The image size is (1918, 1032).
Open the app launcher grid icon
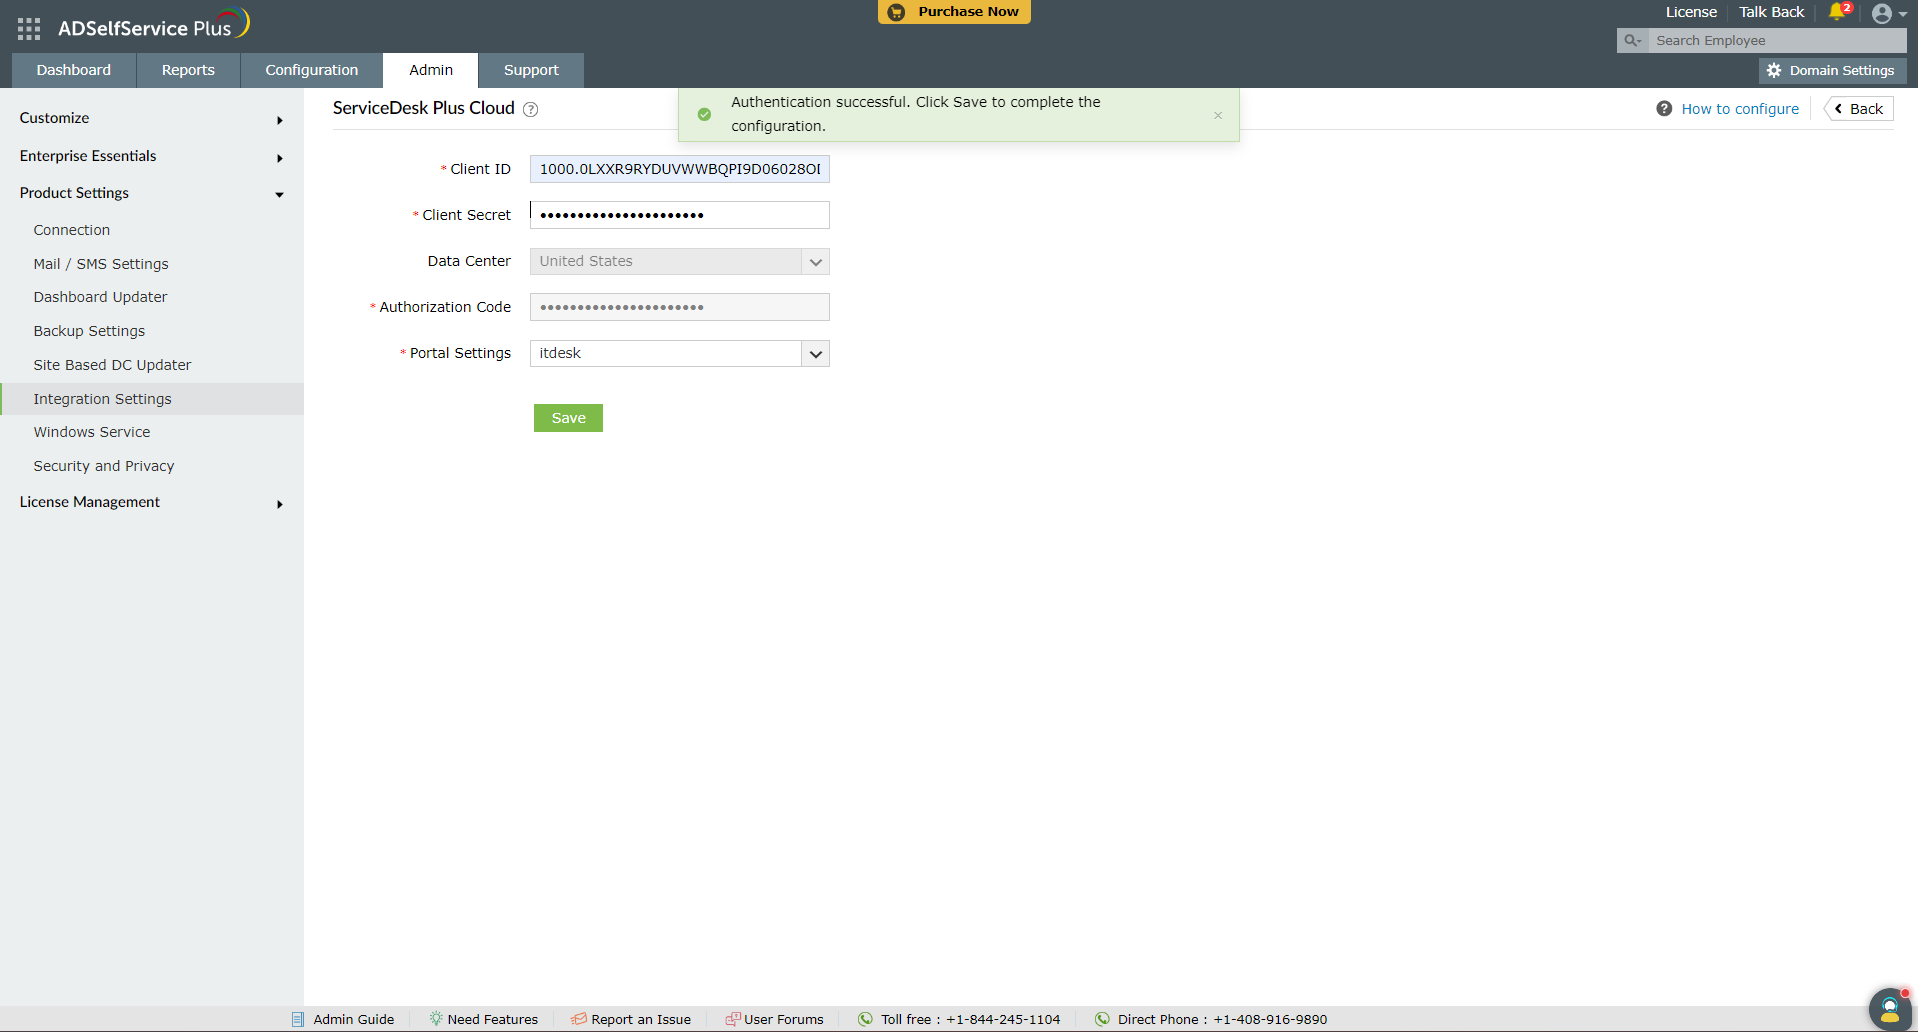click(28, 28)
